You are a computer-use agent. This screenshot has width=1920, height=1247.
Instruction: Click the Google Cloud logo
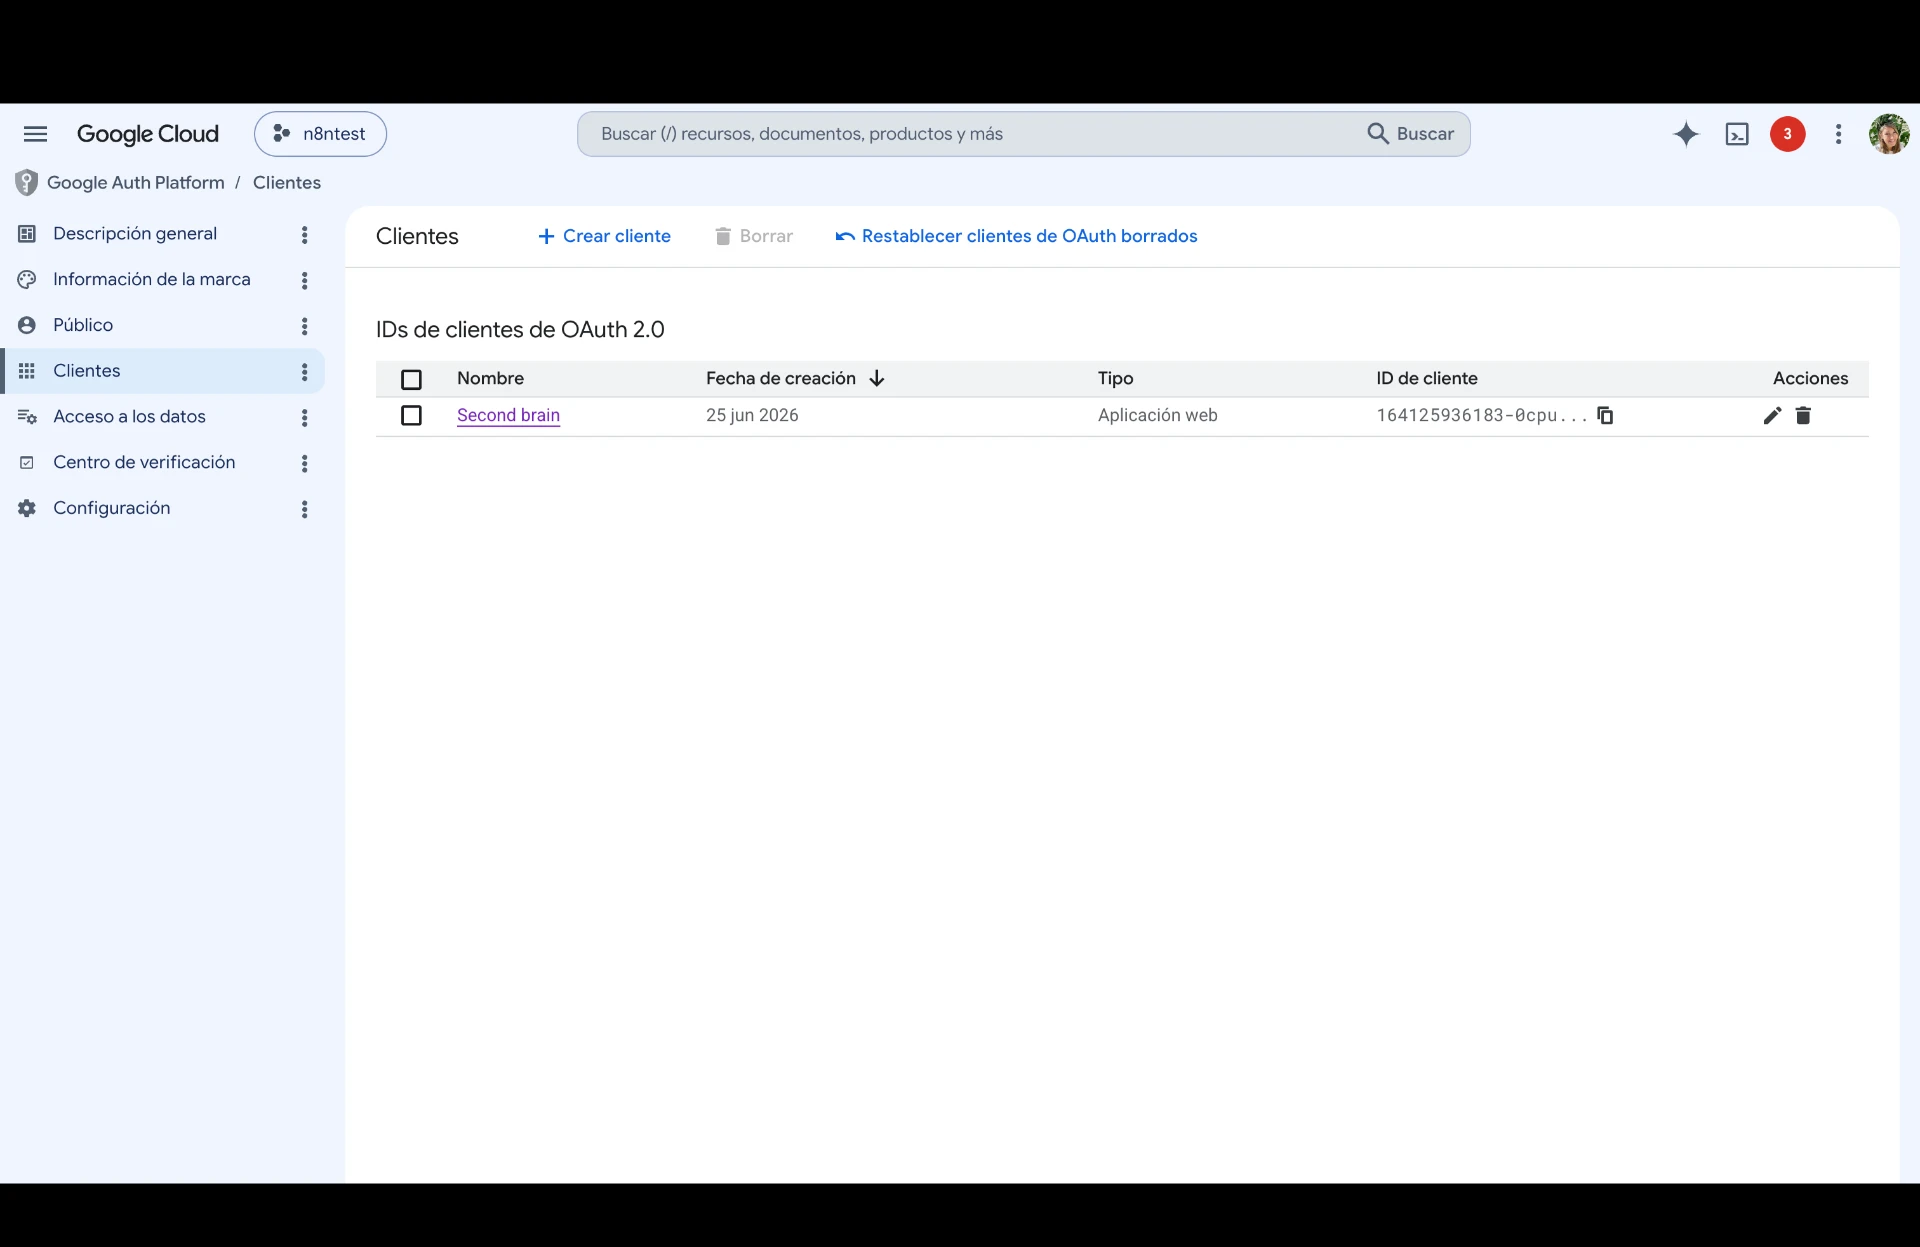point(148,134)
